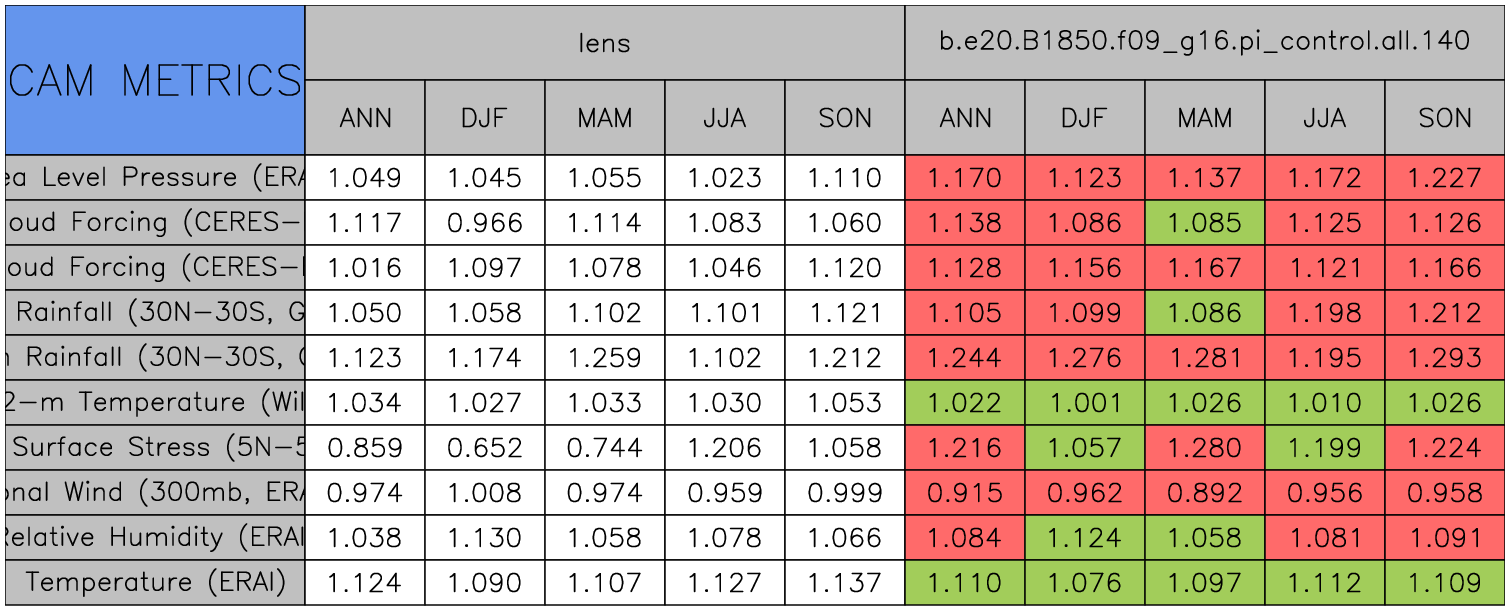This screenshot has width=1510, height=611.
Task: Click the red cell showing 1.293
Action: tap(1445, 357)
